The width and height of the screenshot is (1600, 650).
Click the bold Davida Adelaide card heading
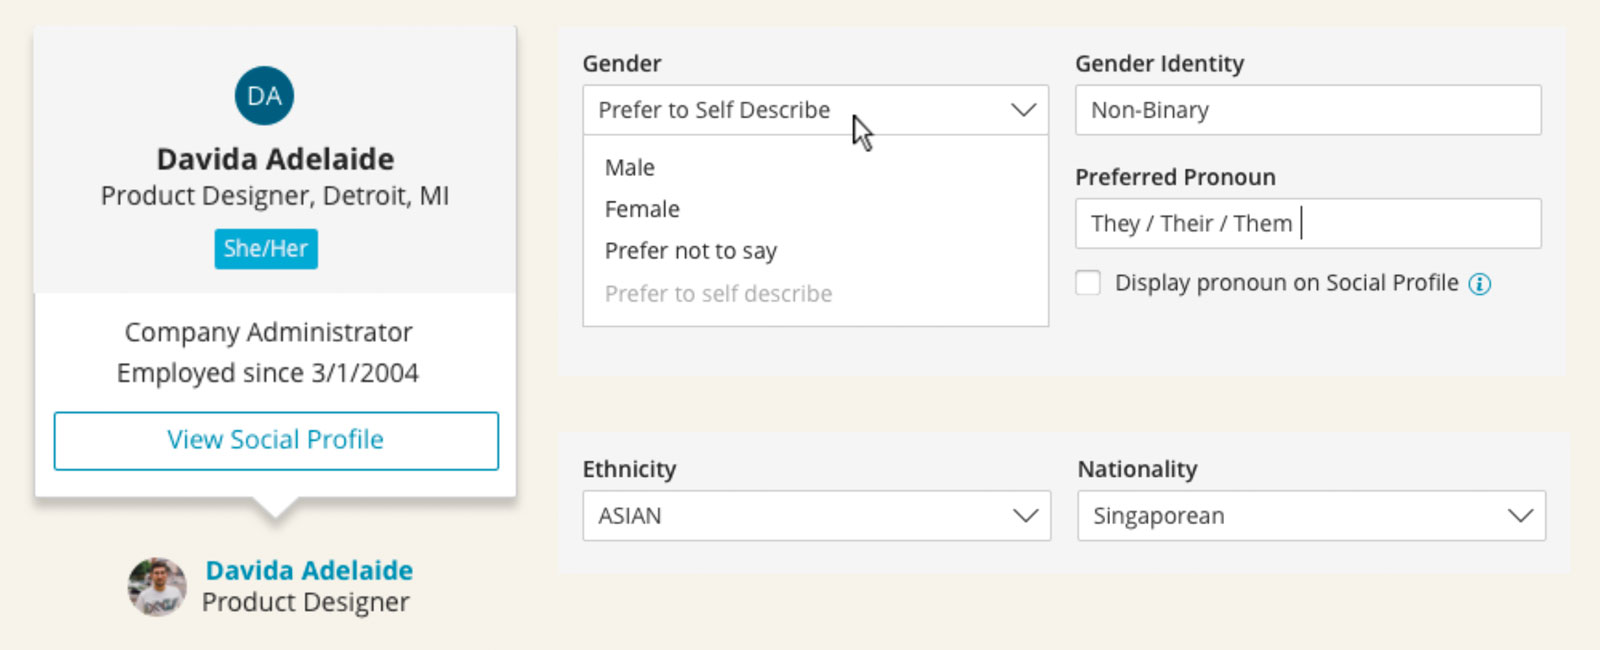coord(275,159)
